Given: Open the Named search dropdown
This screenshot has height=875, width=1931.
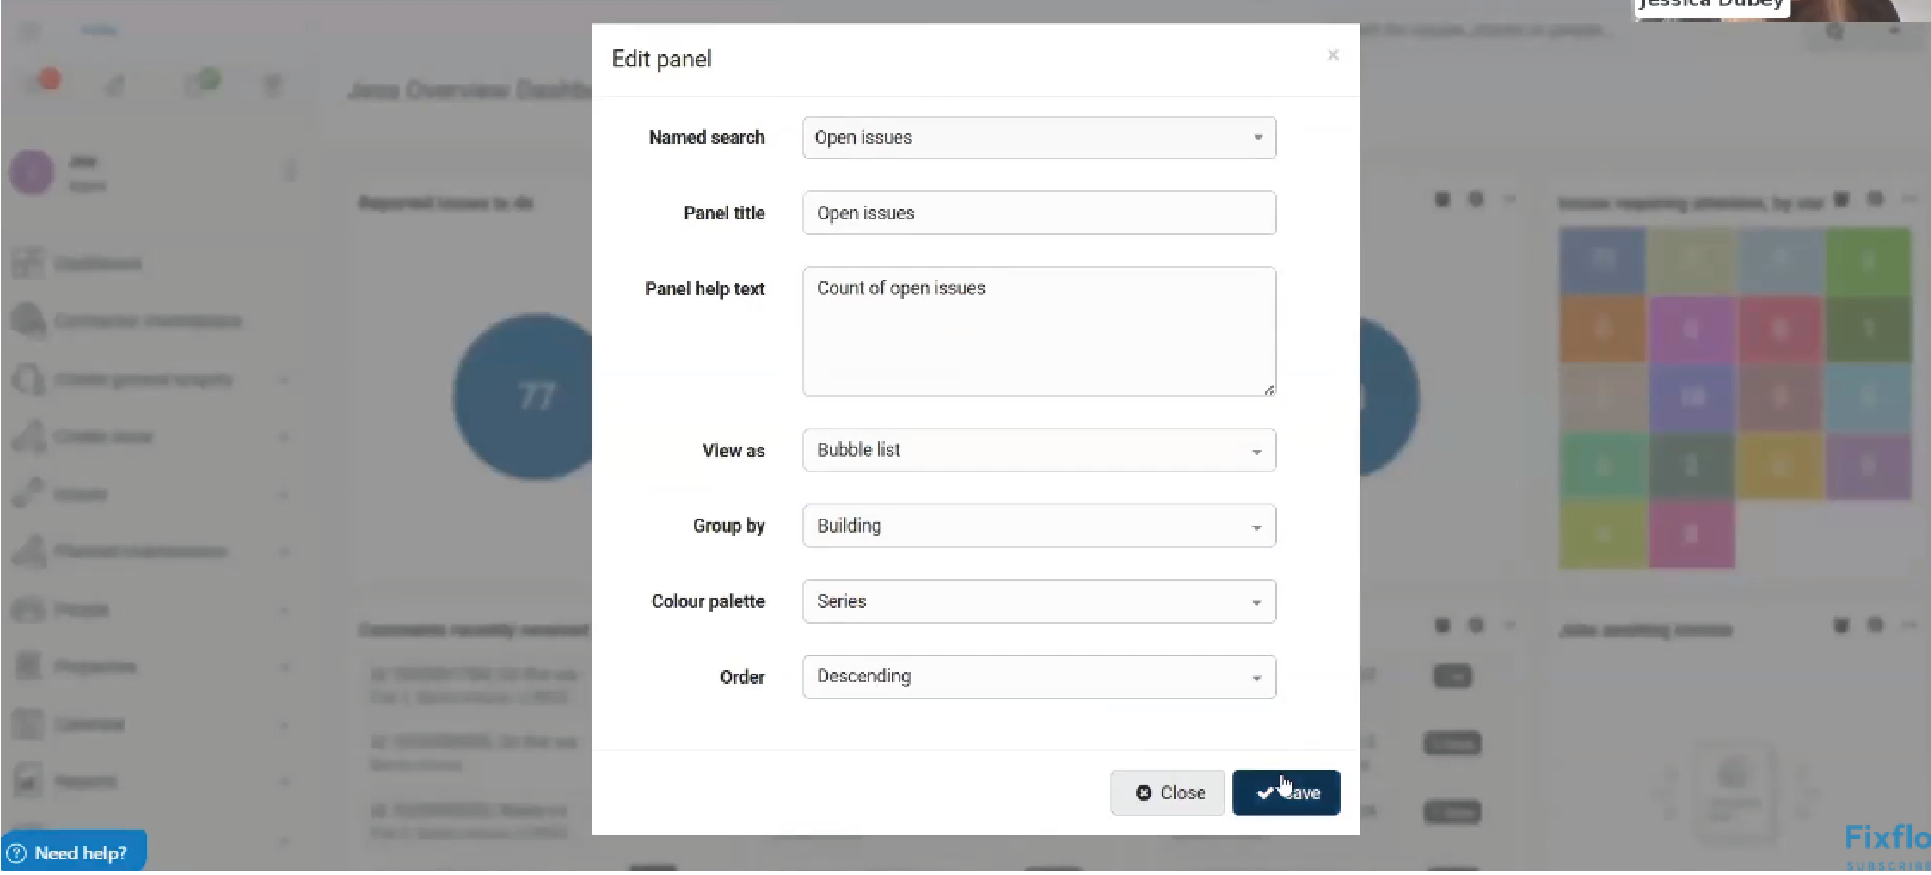Looking at the screenshot, I should point(1039,138).
